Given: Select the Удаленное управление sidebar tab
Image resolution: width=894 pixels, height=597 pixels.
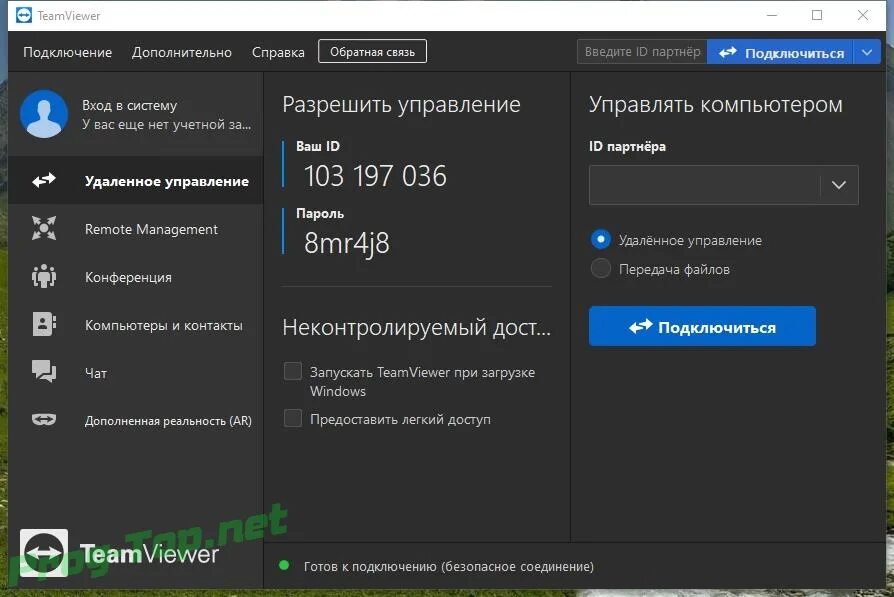Looking at the screenshot, I should click(136, 181).
